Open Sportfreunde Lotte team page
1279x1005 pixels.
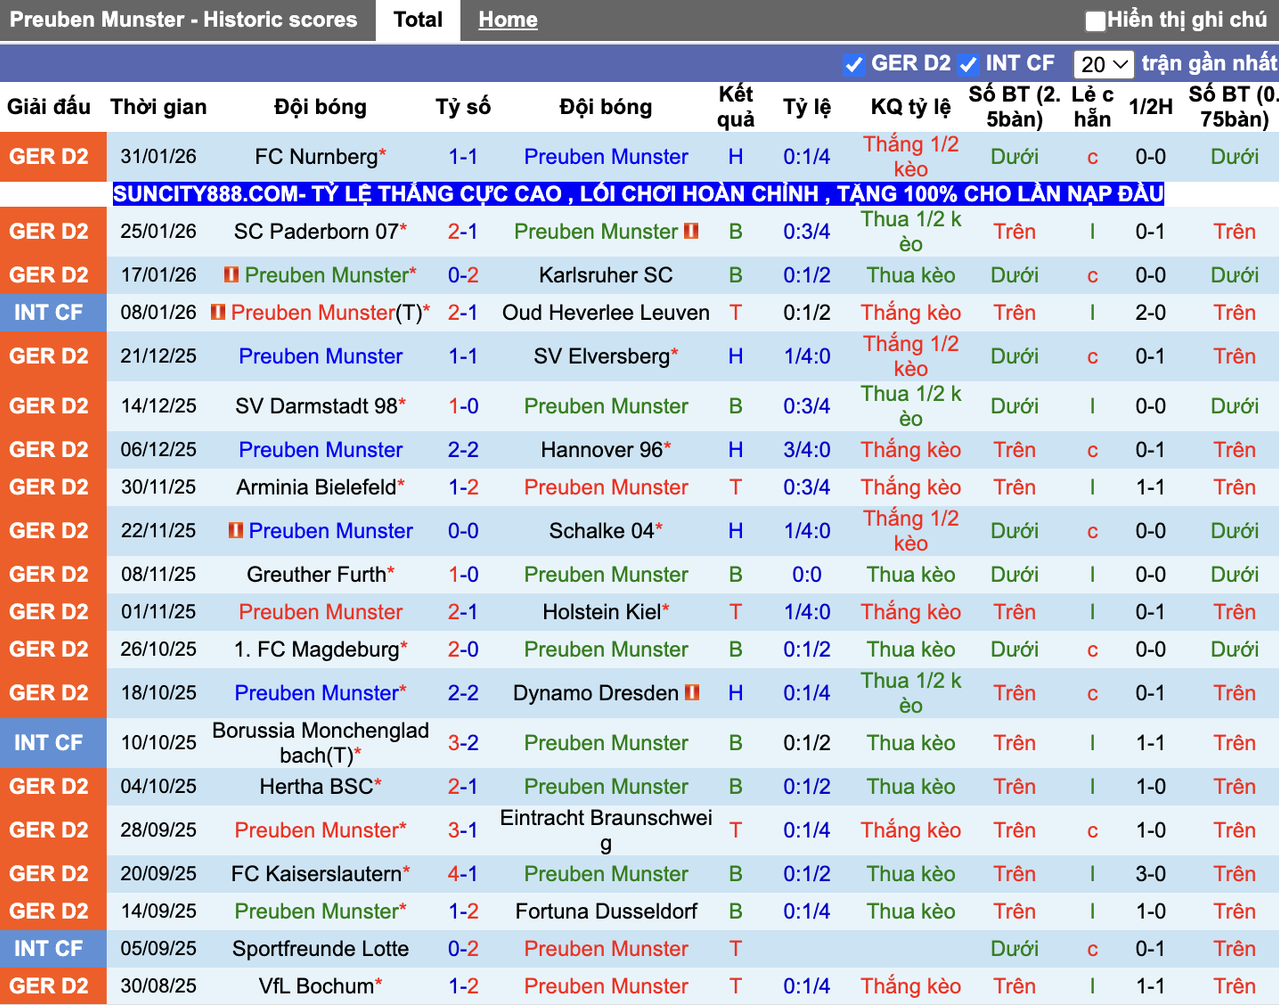point(320,949)
